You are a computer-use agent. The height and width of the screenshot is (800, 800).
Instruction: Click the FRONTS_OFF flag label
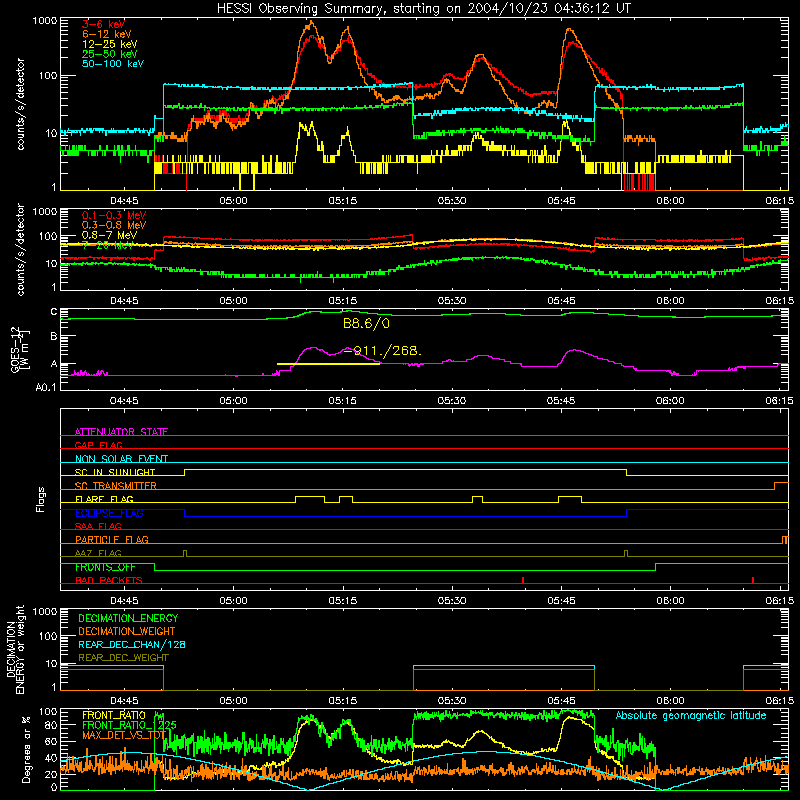click(x=105, y=567)
